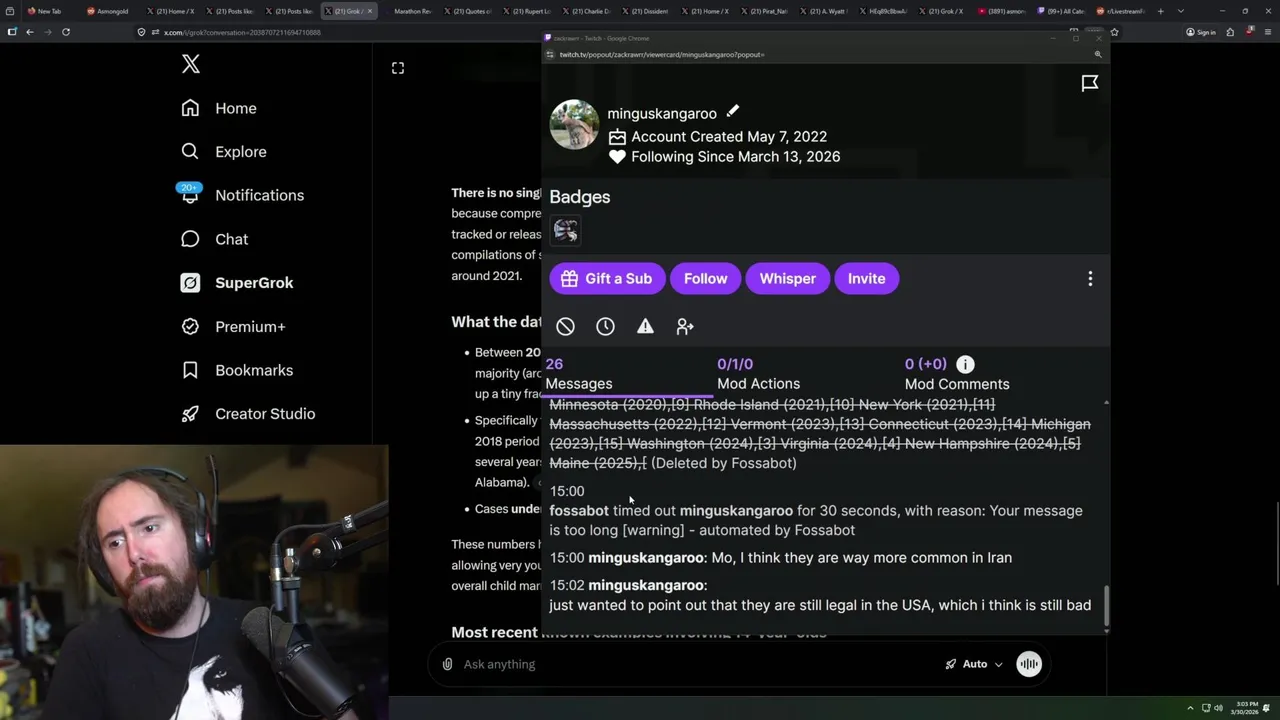The width and height of the screenshot is (1280, 720).
Task: Click the Mod Comments info icon
Action: (x=965, y=364)
